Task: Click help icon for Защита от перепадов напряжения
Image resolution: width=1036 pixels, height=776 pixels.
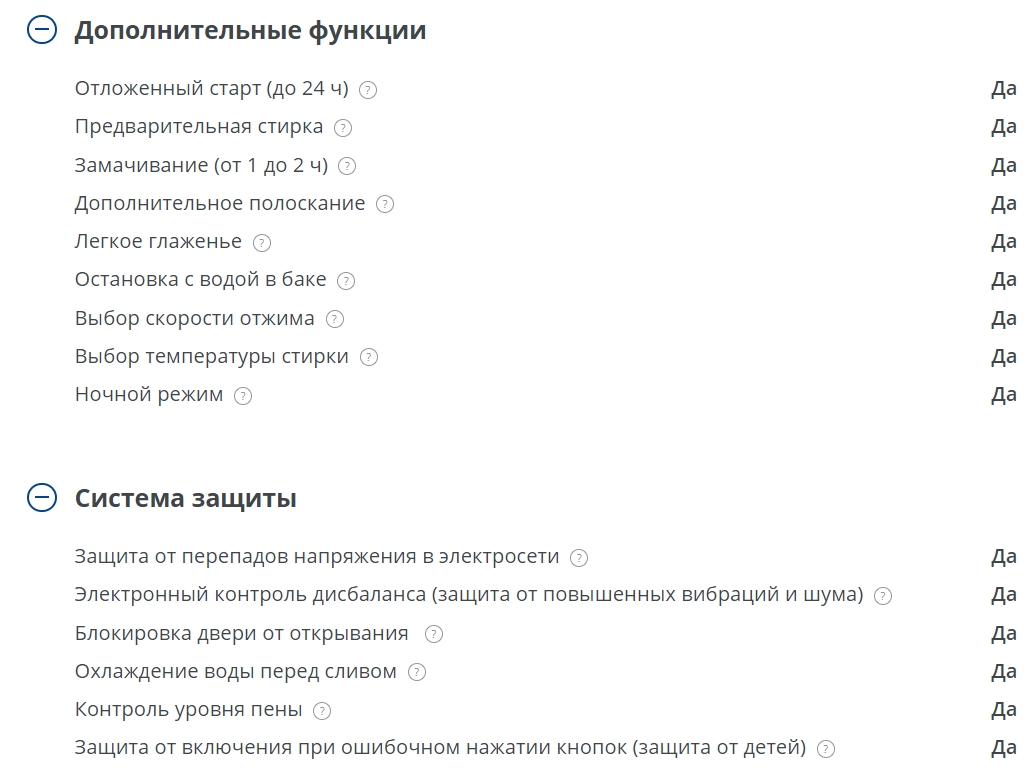Action: click(579, 558)
